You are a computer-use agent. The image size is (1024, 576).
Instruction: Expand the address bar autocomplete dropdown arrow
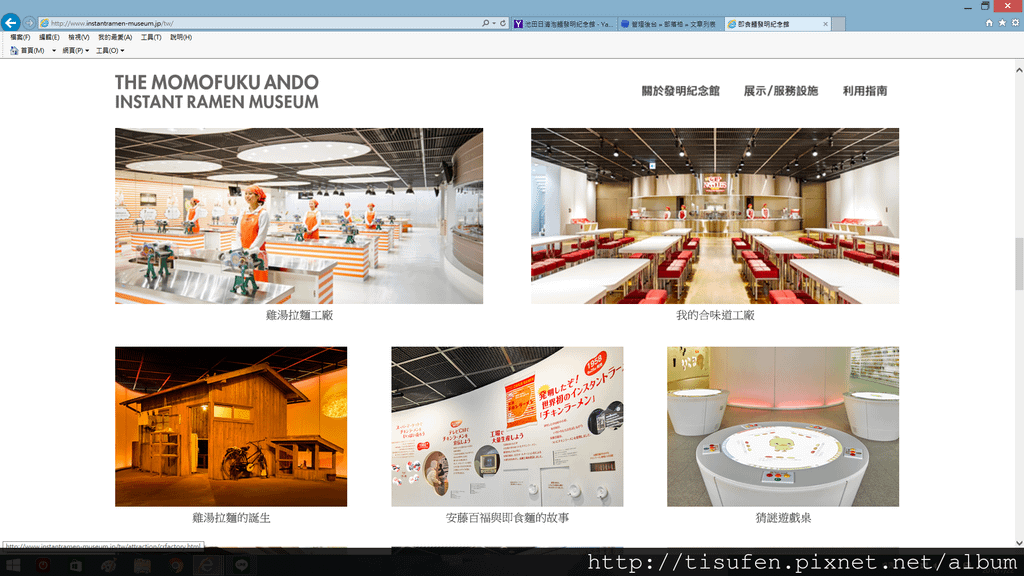tap(494, 24)
